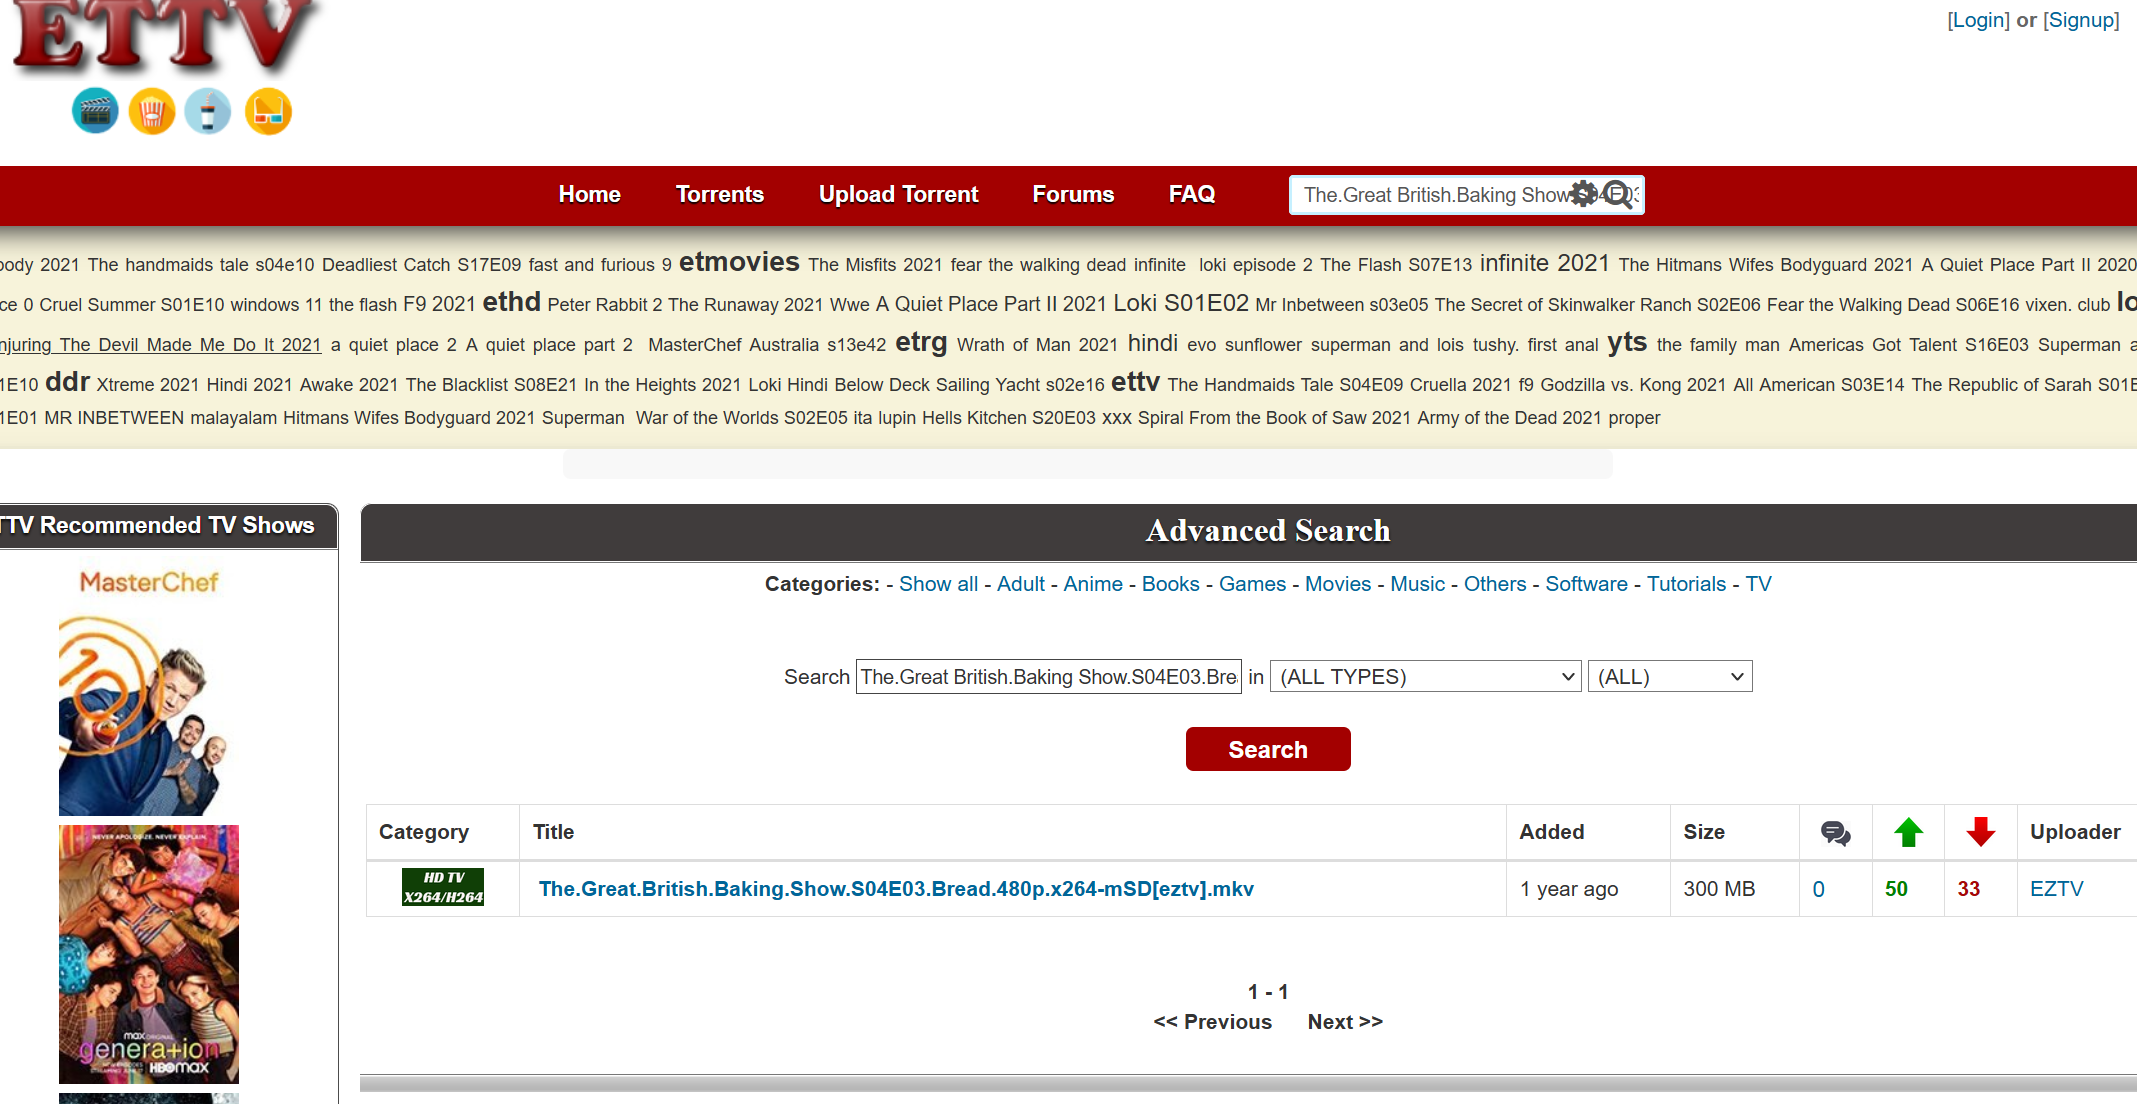Open the Great British Baking Show torrent link
This screenshot has width=2137, height=1104.
pyautogui.click(x=895, y=889)
